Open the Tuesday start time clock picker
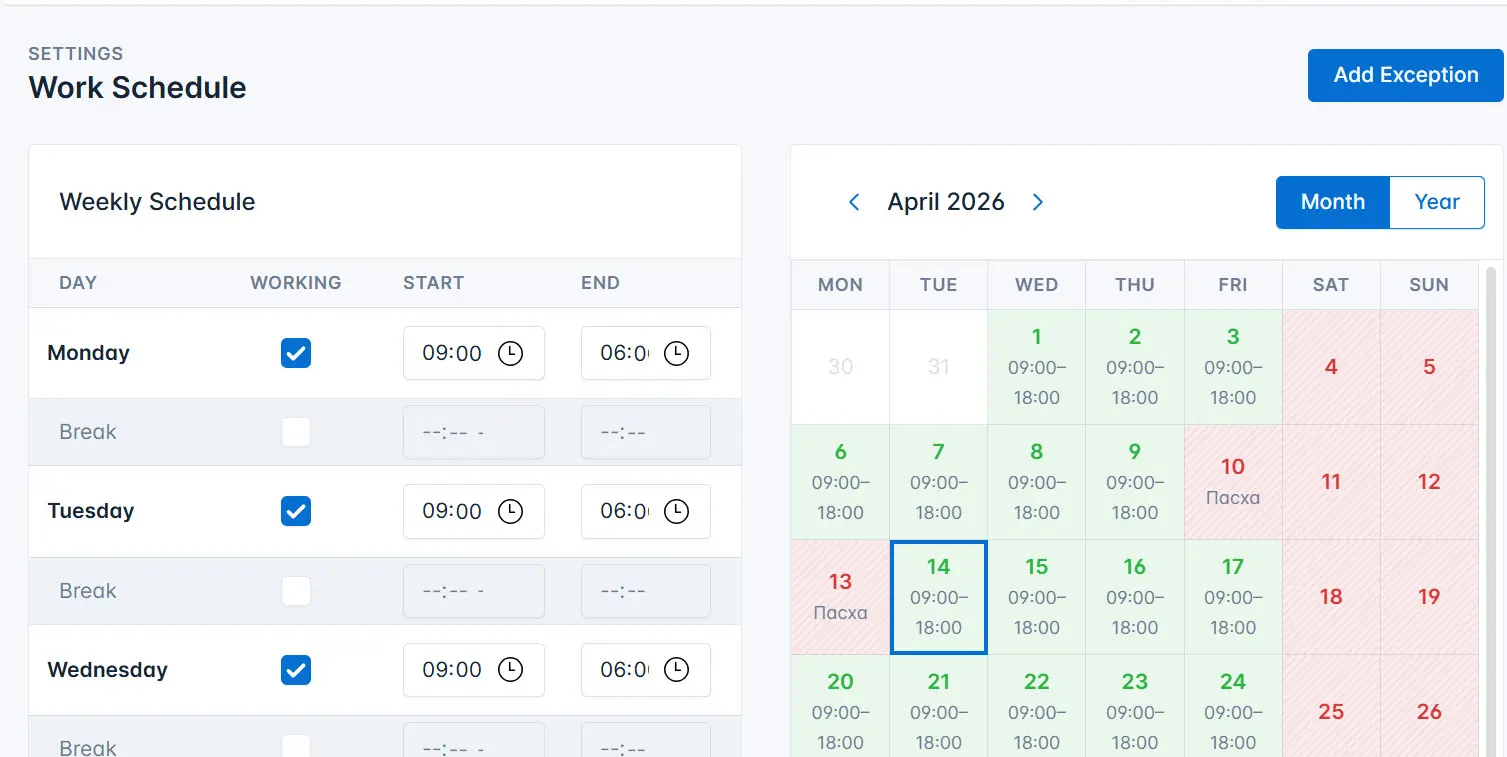The image size is (1507, 757). coord(510,511)
